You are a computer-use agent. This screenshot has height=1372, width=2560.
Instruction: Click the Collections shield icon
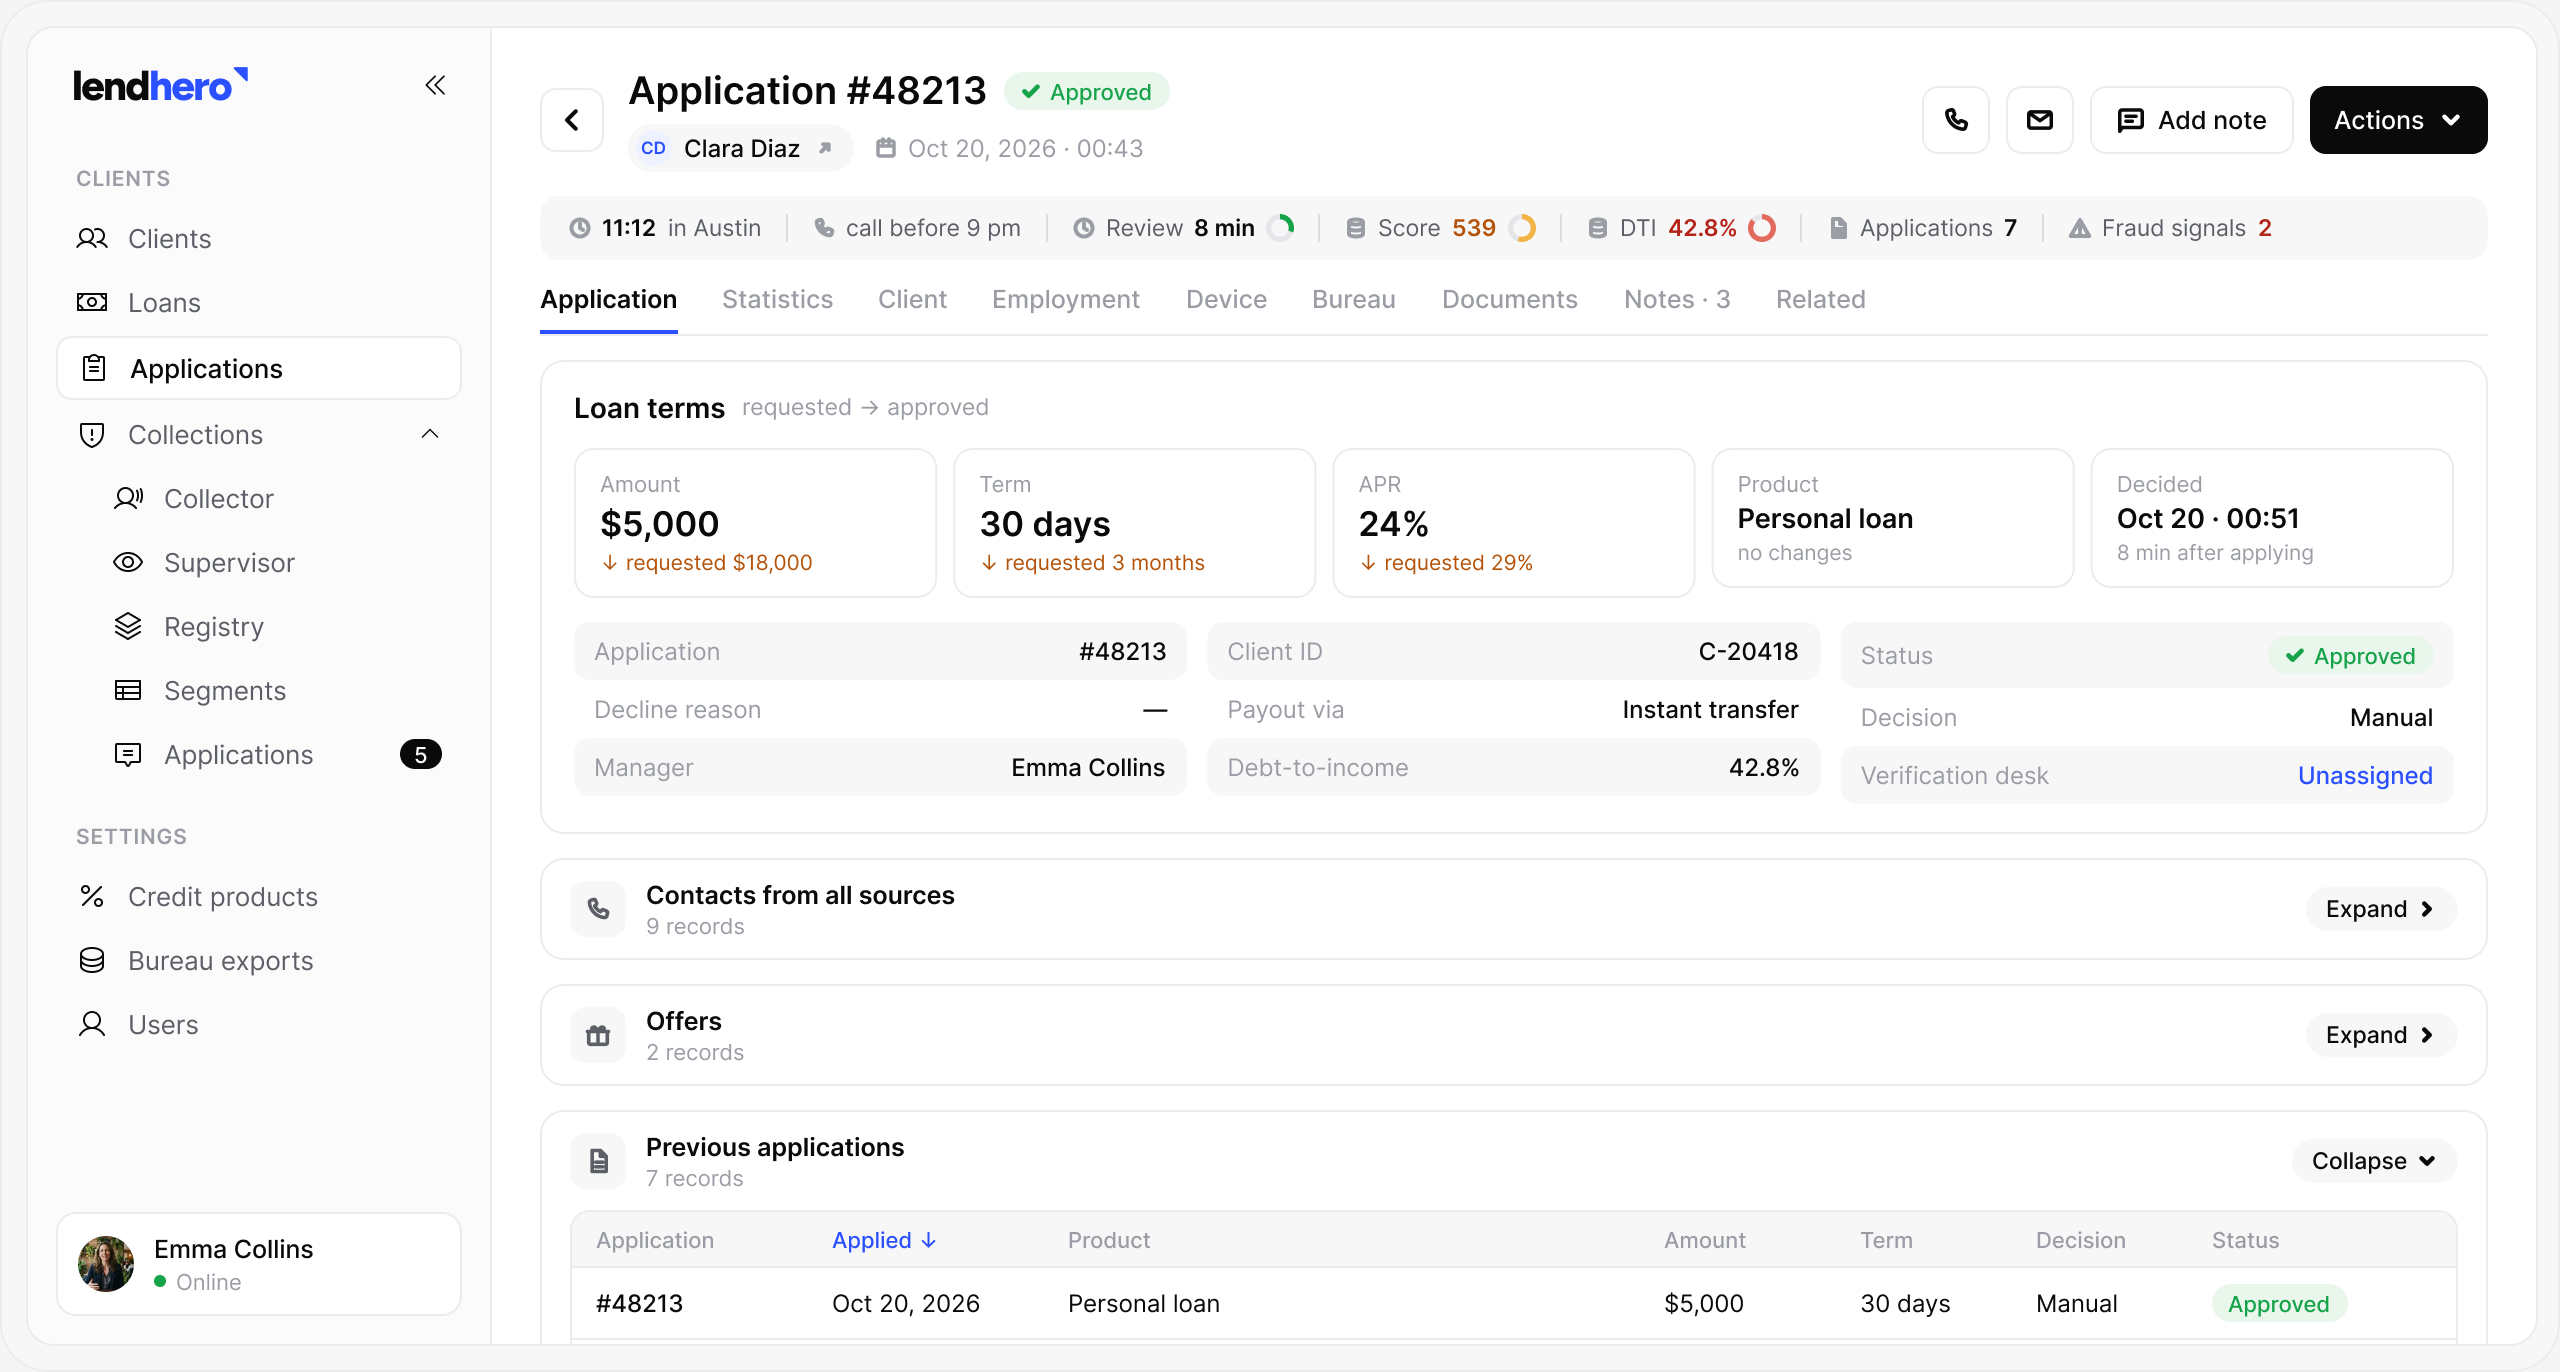(x=92, y=435)
